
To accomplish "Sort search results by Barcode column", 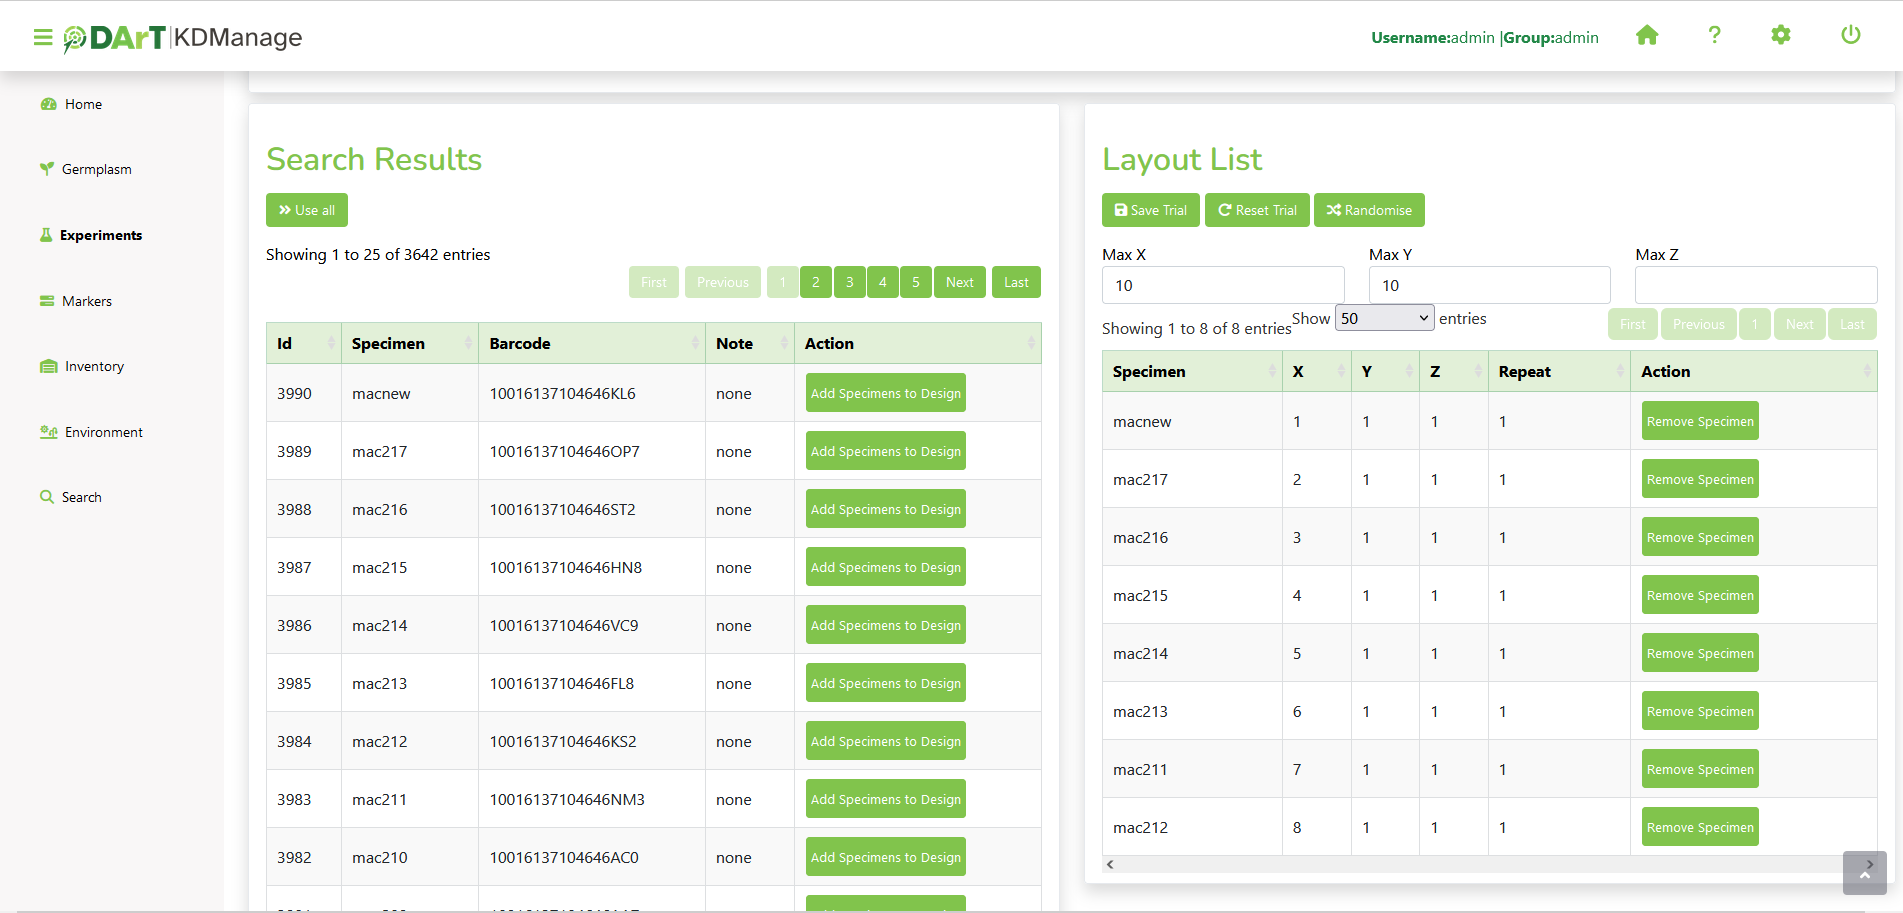I will coord(591,343).
